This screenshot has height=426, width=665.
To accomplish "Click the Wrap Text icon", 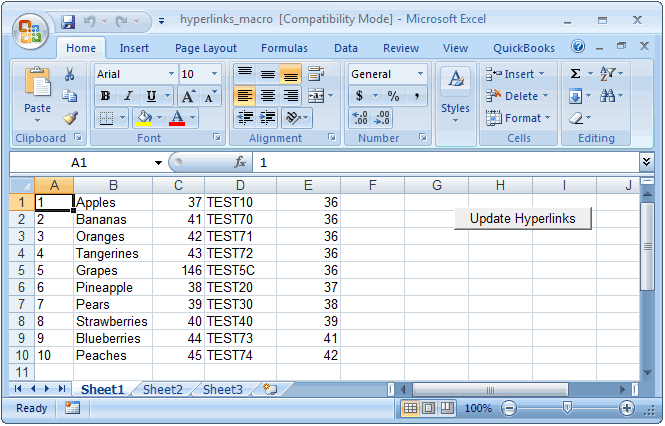I will click(316, 74).
